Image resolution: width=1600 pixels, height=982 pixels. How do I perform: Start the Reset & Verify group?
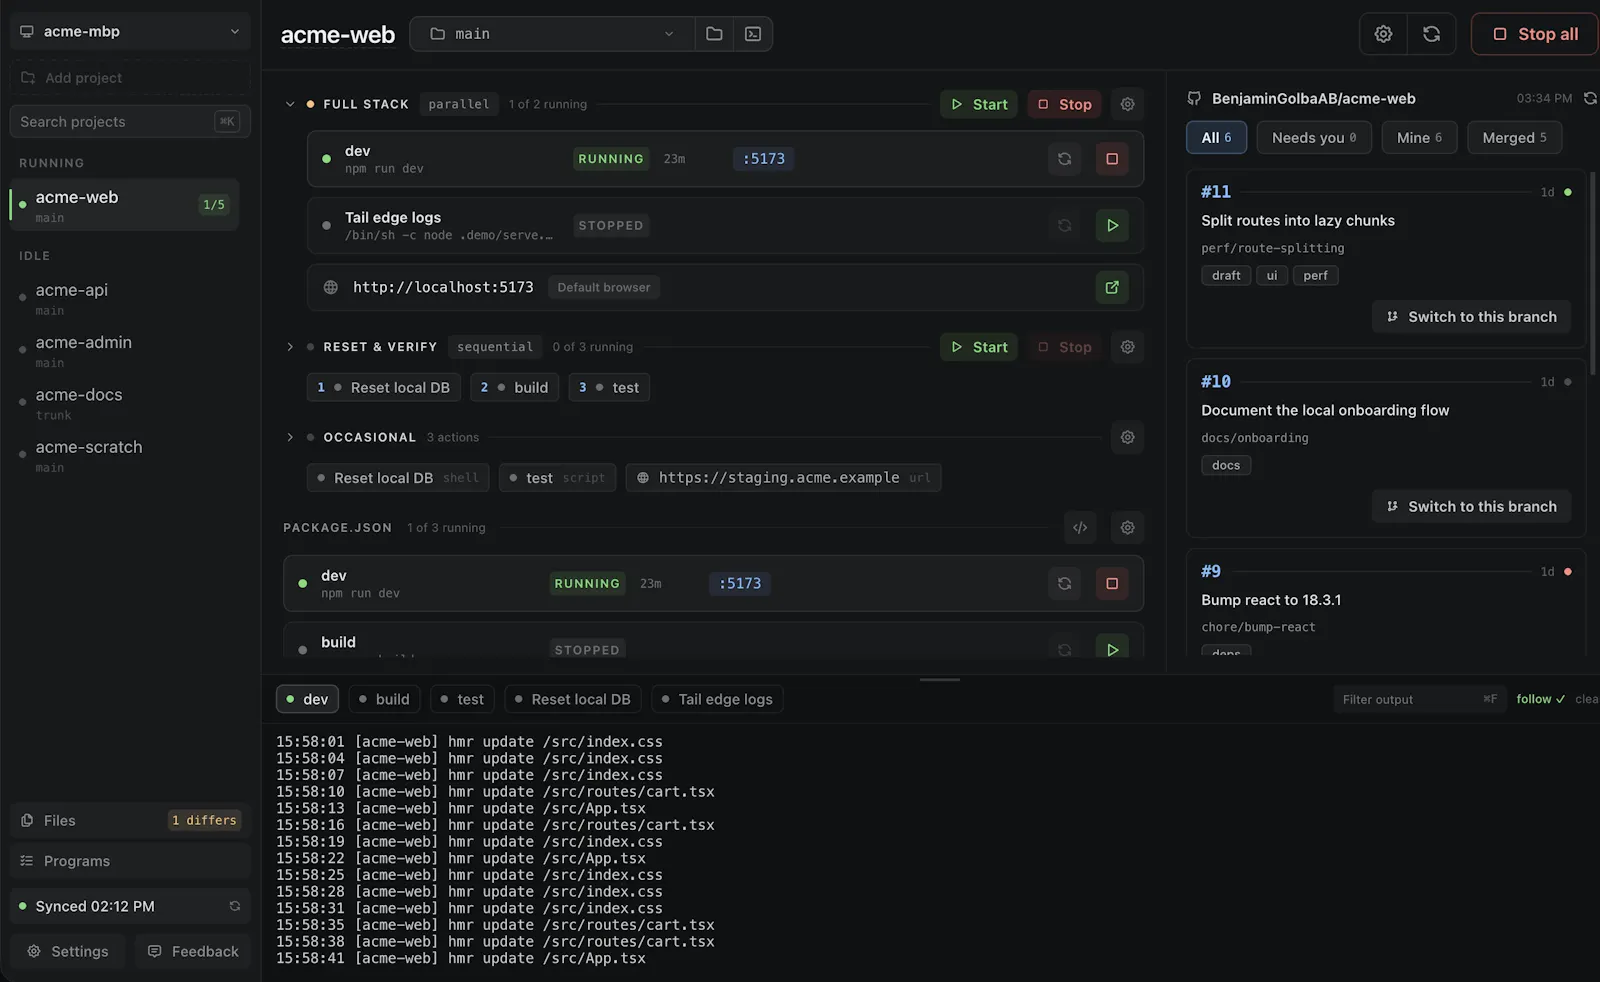tap(979, 347)
